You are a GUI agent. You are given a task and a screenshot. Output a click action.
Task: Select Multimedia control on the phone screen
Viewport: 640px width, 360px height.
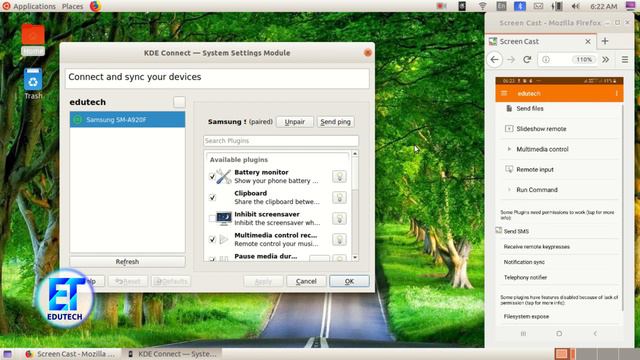(x=559, y=149)
